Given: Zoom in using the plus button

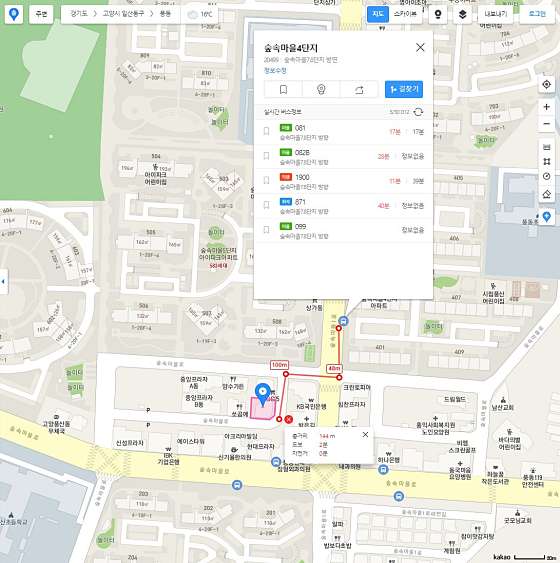Looking at the screenshot, I should tap(546, 107).
